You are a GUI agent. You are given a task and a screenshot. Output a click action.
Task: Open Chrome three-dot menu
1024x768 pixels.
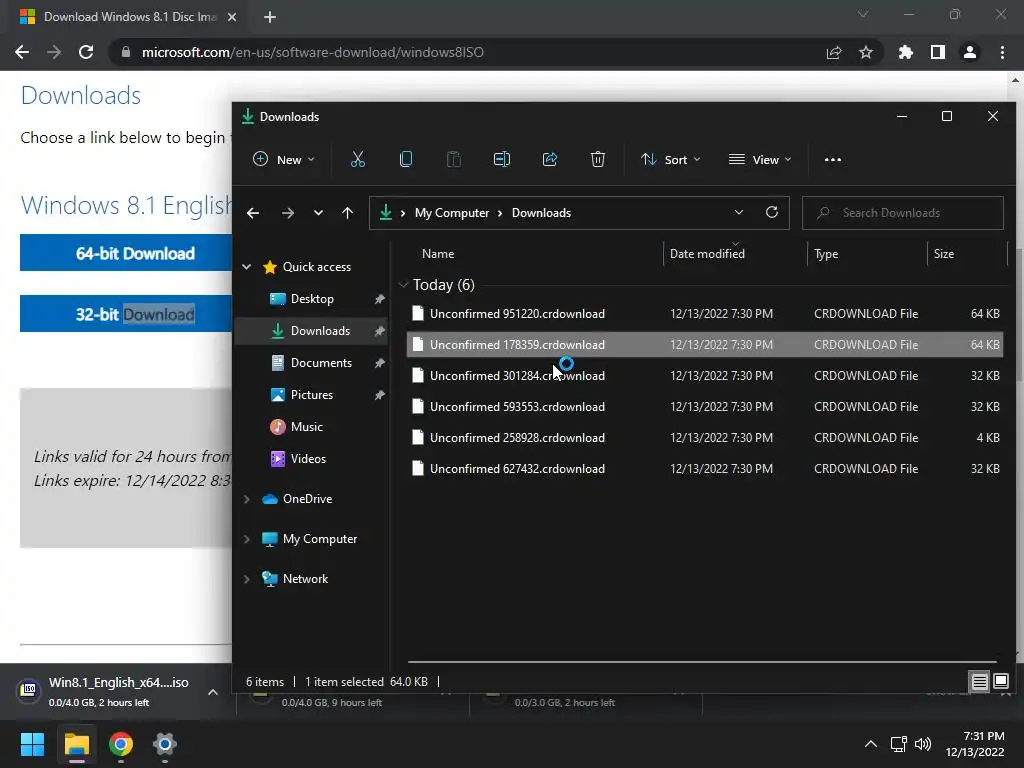(x=1002, y=52)
